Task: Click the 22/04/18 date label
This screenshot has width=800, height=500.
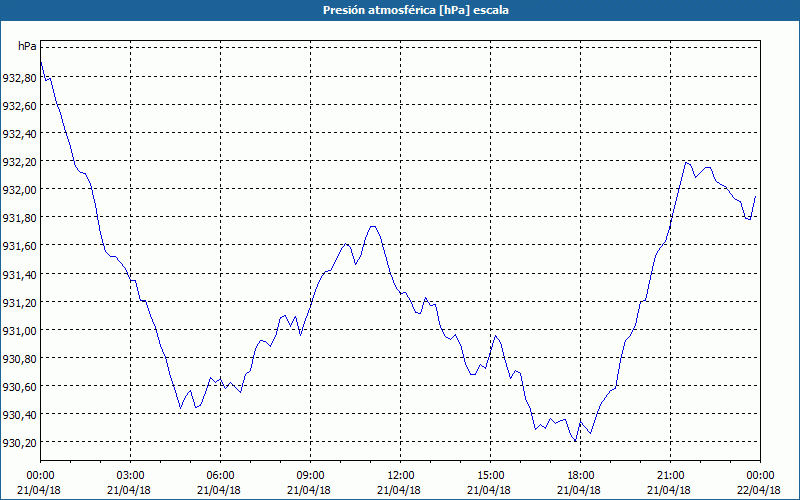Action: tap(760, 490)
